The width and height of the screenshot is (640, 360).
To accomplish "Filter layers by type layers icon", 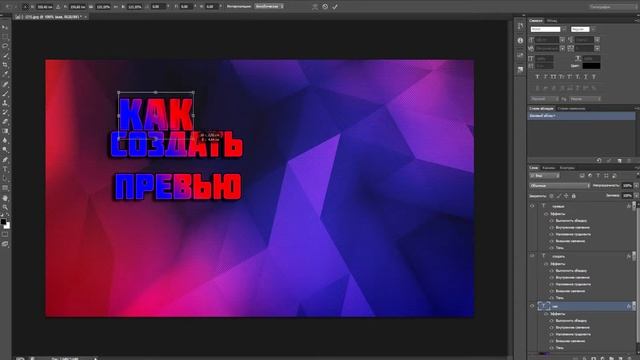I will pyautogui.click(x=598, y=176).
